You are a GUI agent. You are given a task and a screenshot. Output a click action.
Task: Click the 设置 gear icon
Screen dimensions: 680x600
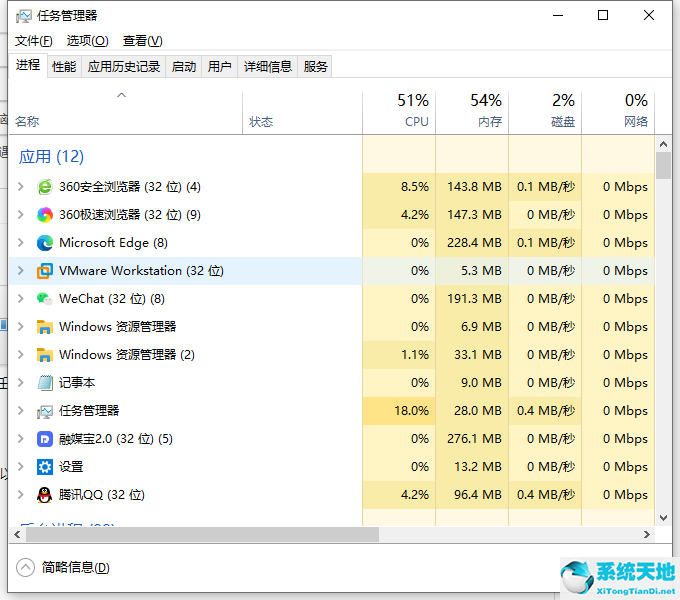click(x=45, y=467)
